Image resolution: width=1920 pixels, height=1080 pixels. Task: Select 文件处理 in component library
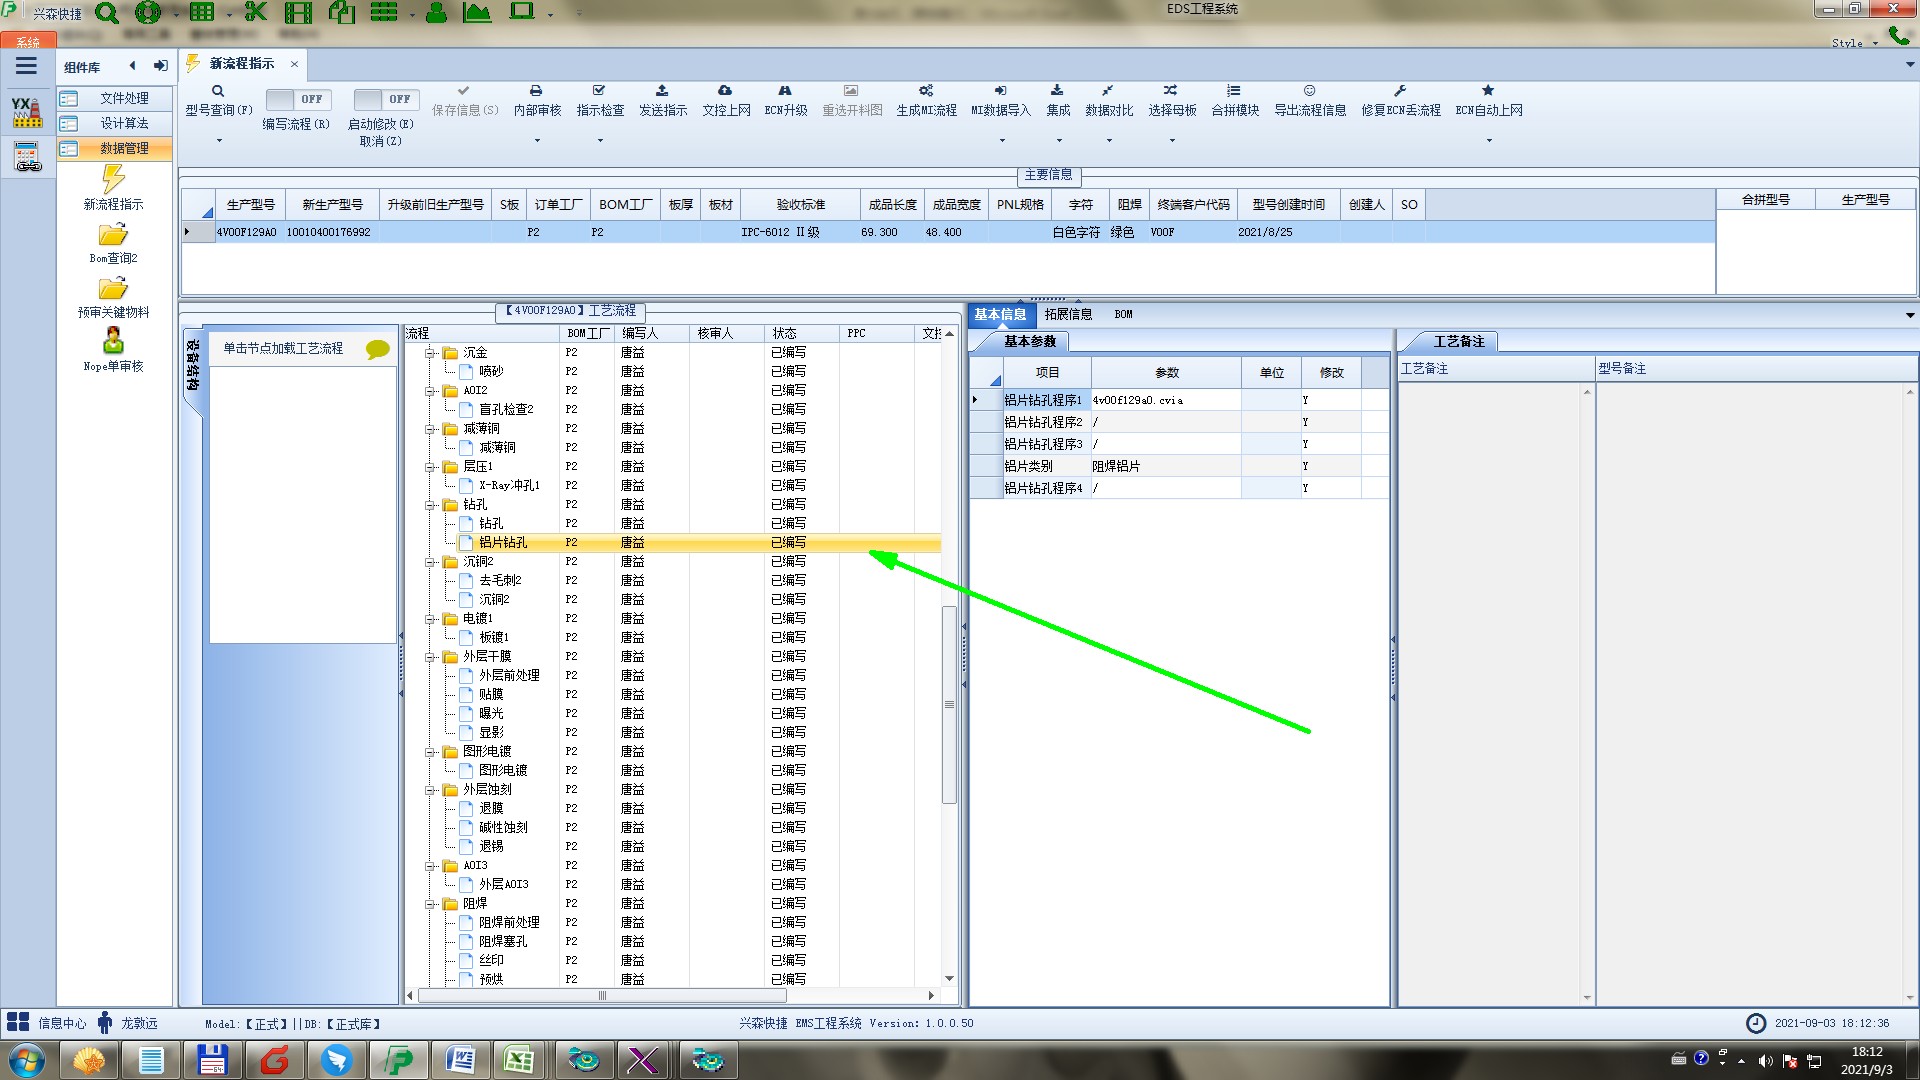click(x=124, y=98)
